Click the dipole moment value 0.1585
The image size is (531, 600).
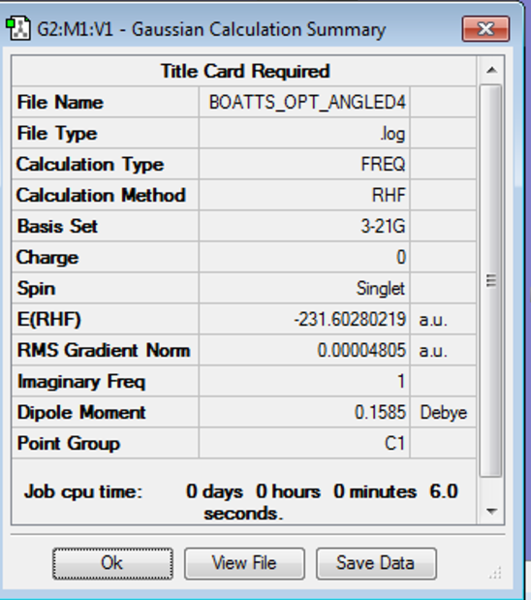click(x=380, y=412)
